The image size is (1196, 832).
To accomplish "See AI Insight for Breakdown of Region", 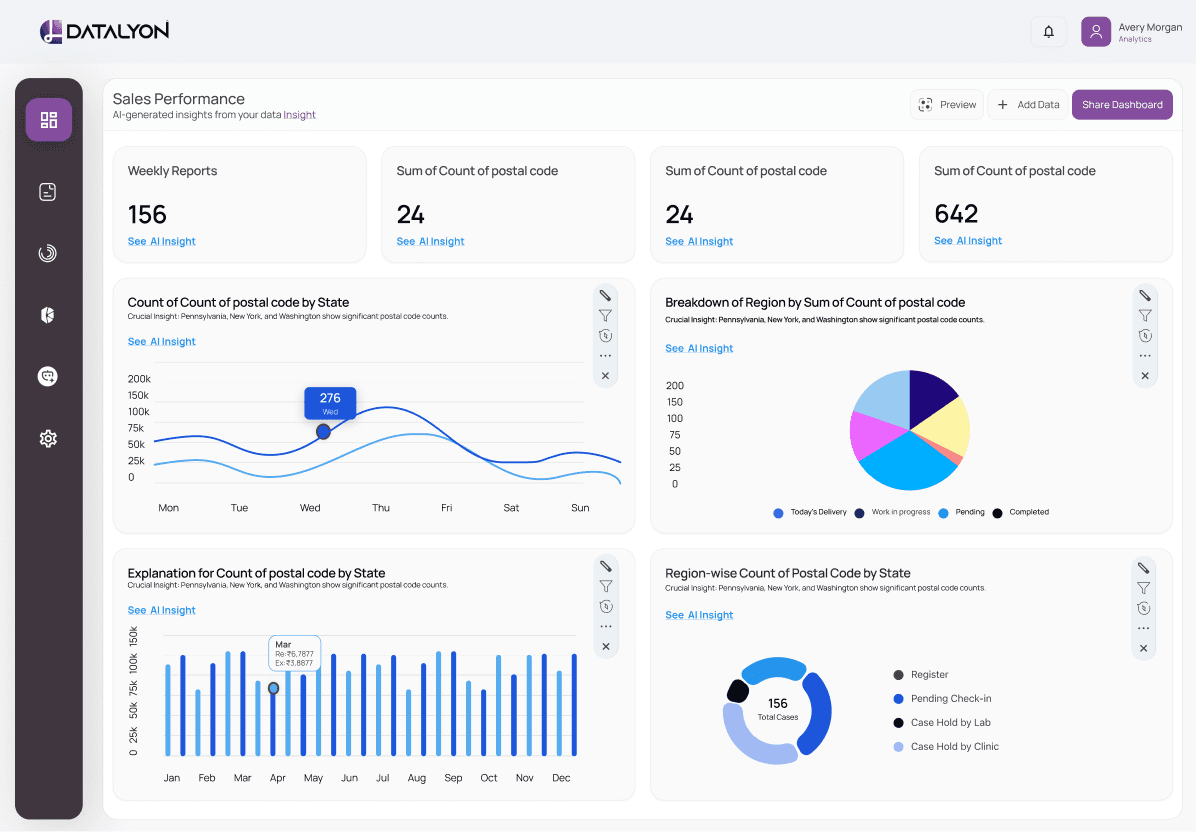I will coord(699,349).
